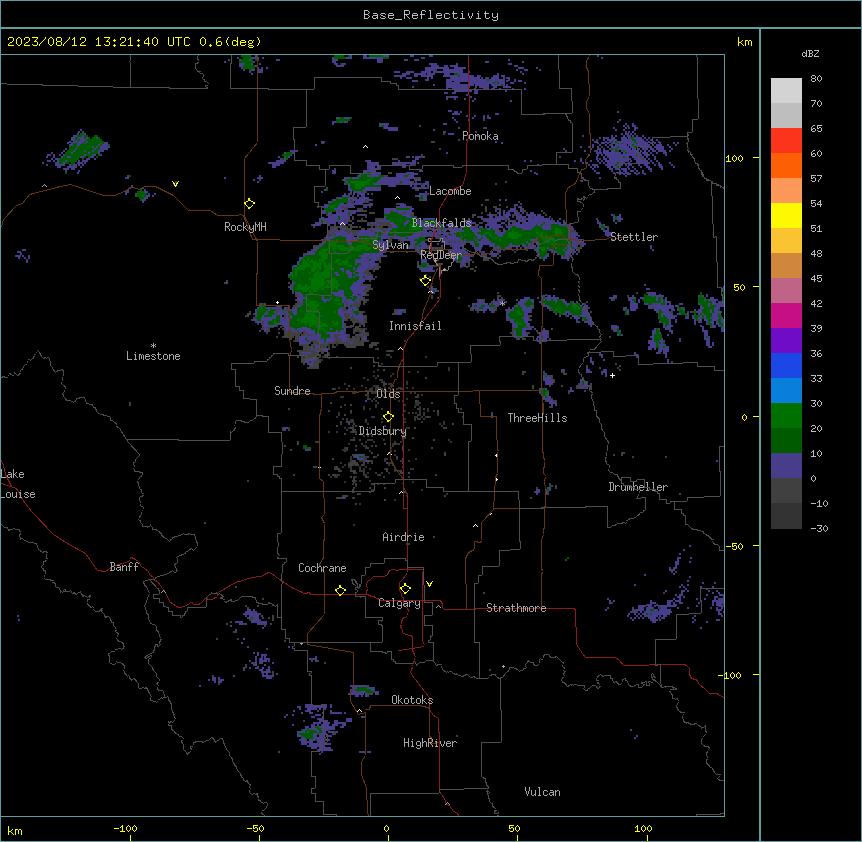This screenshot has width=862, height=842.
Task: Click the yellow diamond marker above RockyMH
Action: 249,204
